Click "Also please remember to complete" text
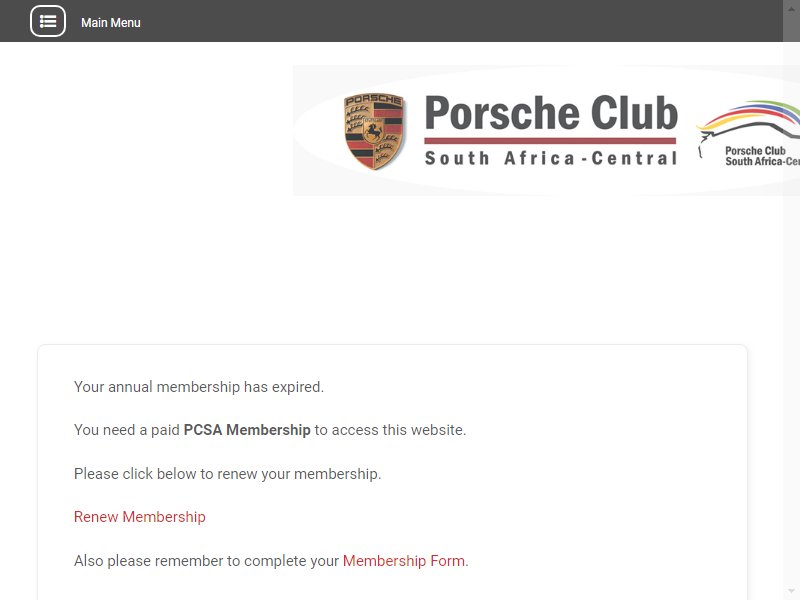The height and width of the screenshot is (600, 800). (x=206, y=561)
